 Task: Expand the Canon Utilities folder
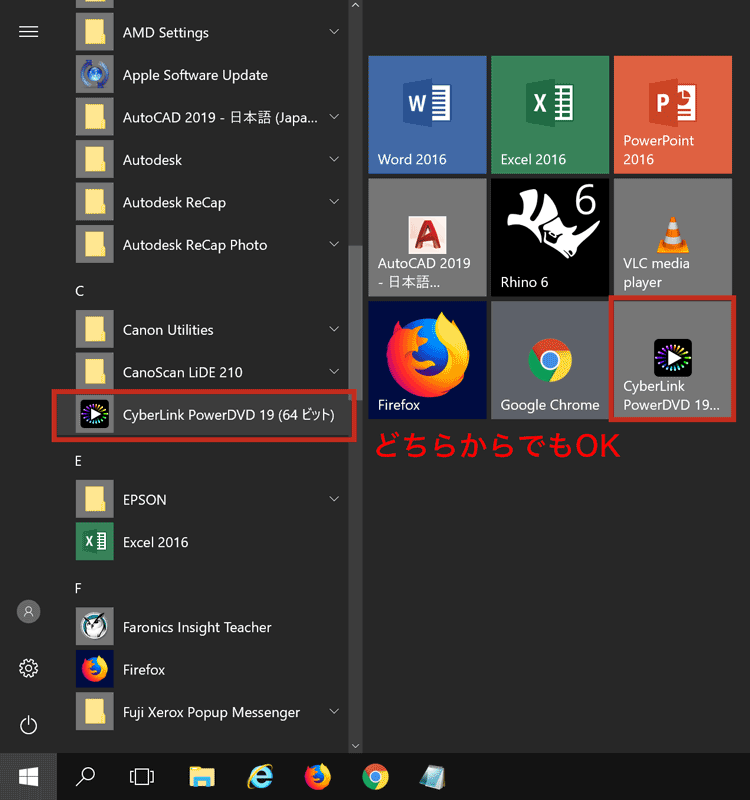(x=334, y=330)
